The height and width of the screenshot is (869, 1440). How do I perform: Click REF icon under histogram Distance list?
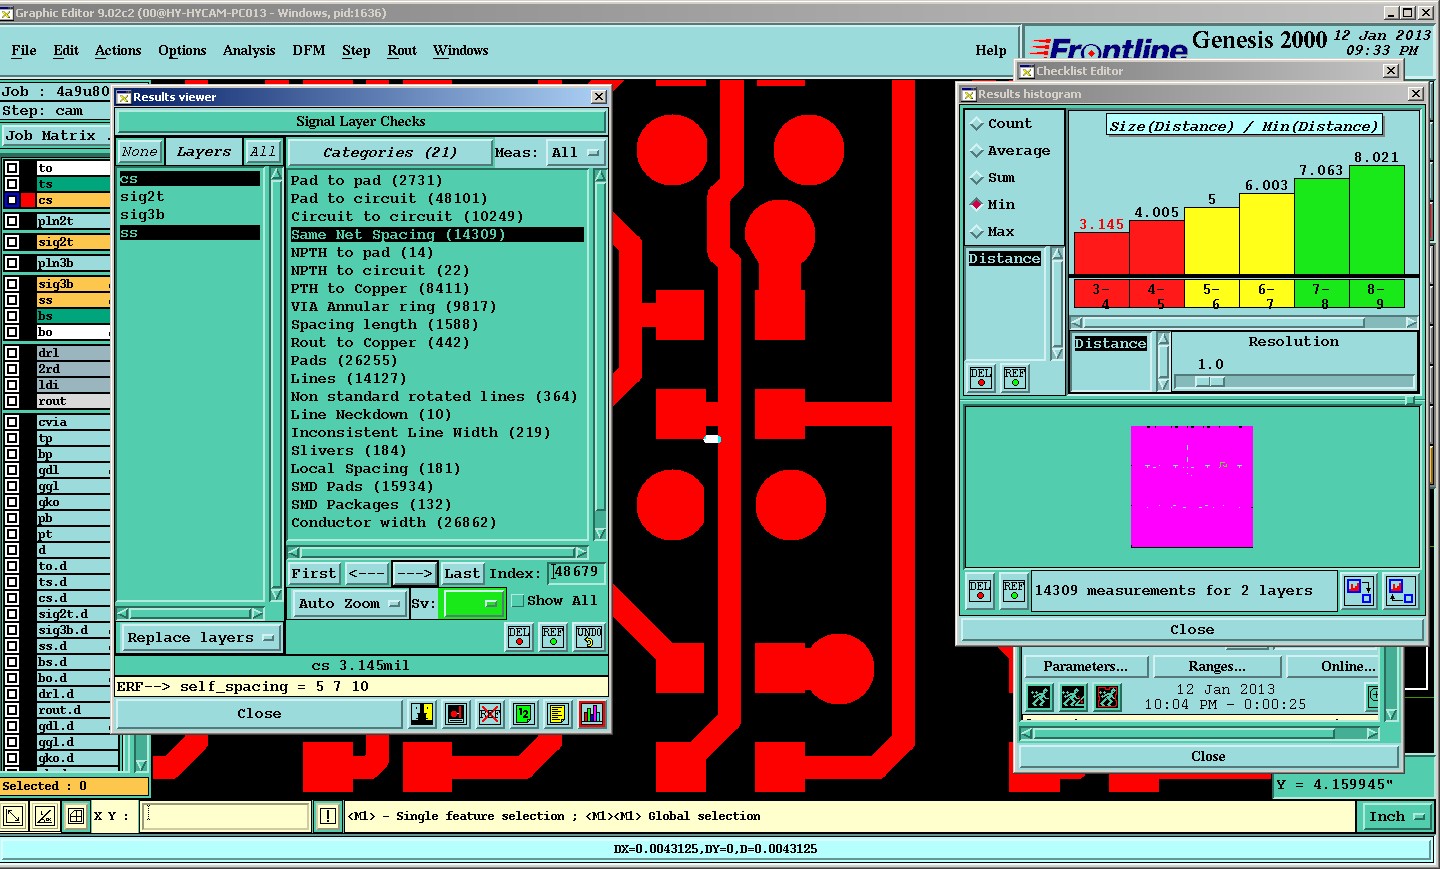(x=1015, y=378)
